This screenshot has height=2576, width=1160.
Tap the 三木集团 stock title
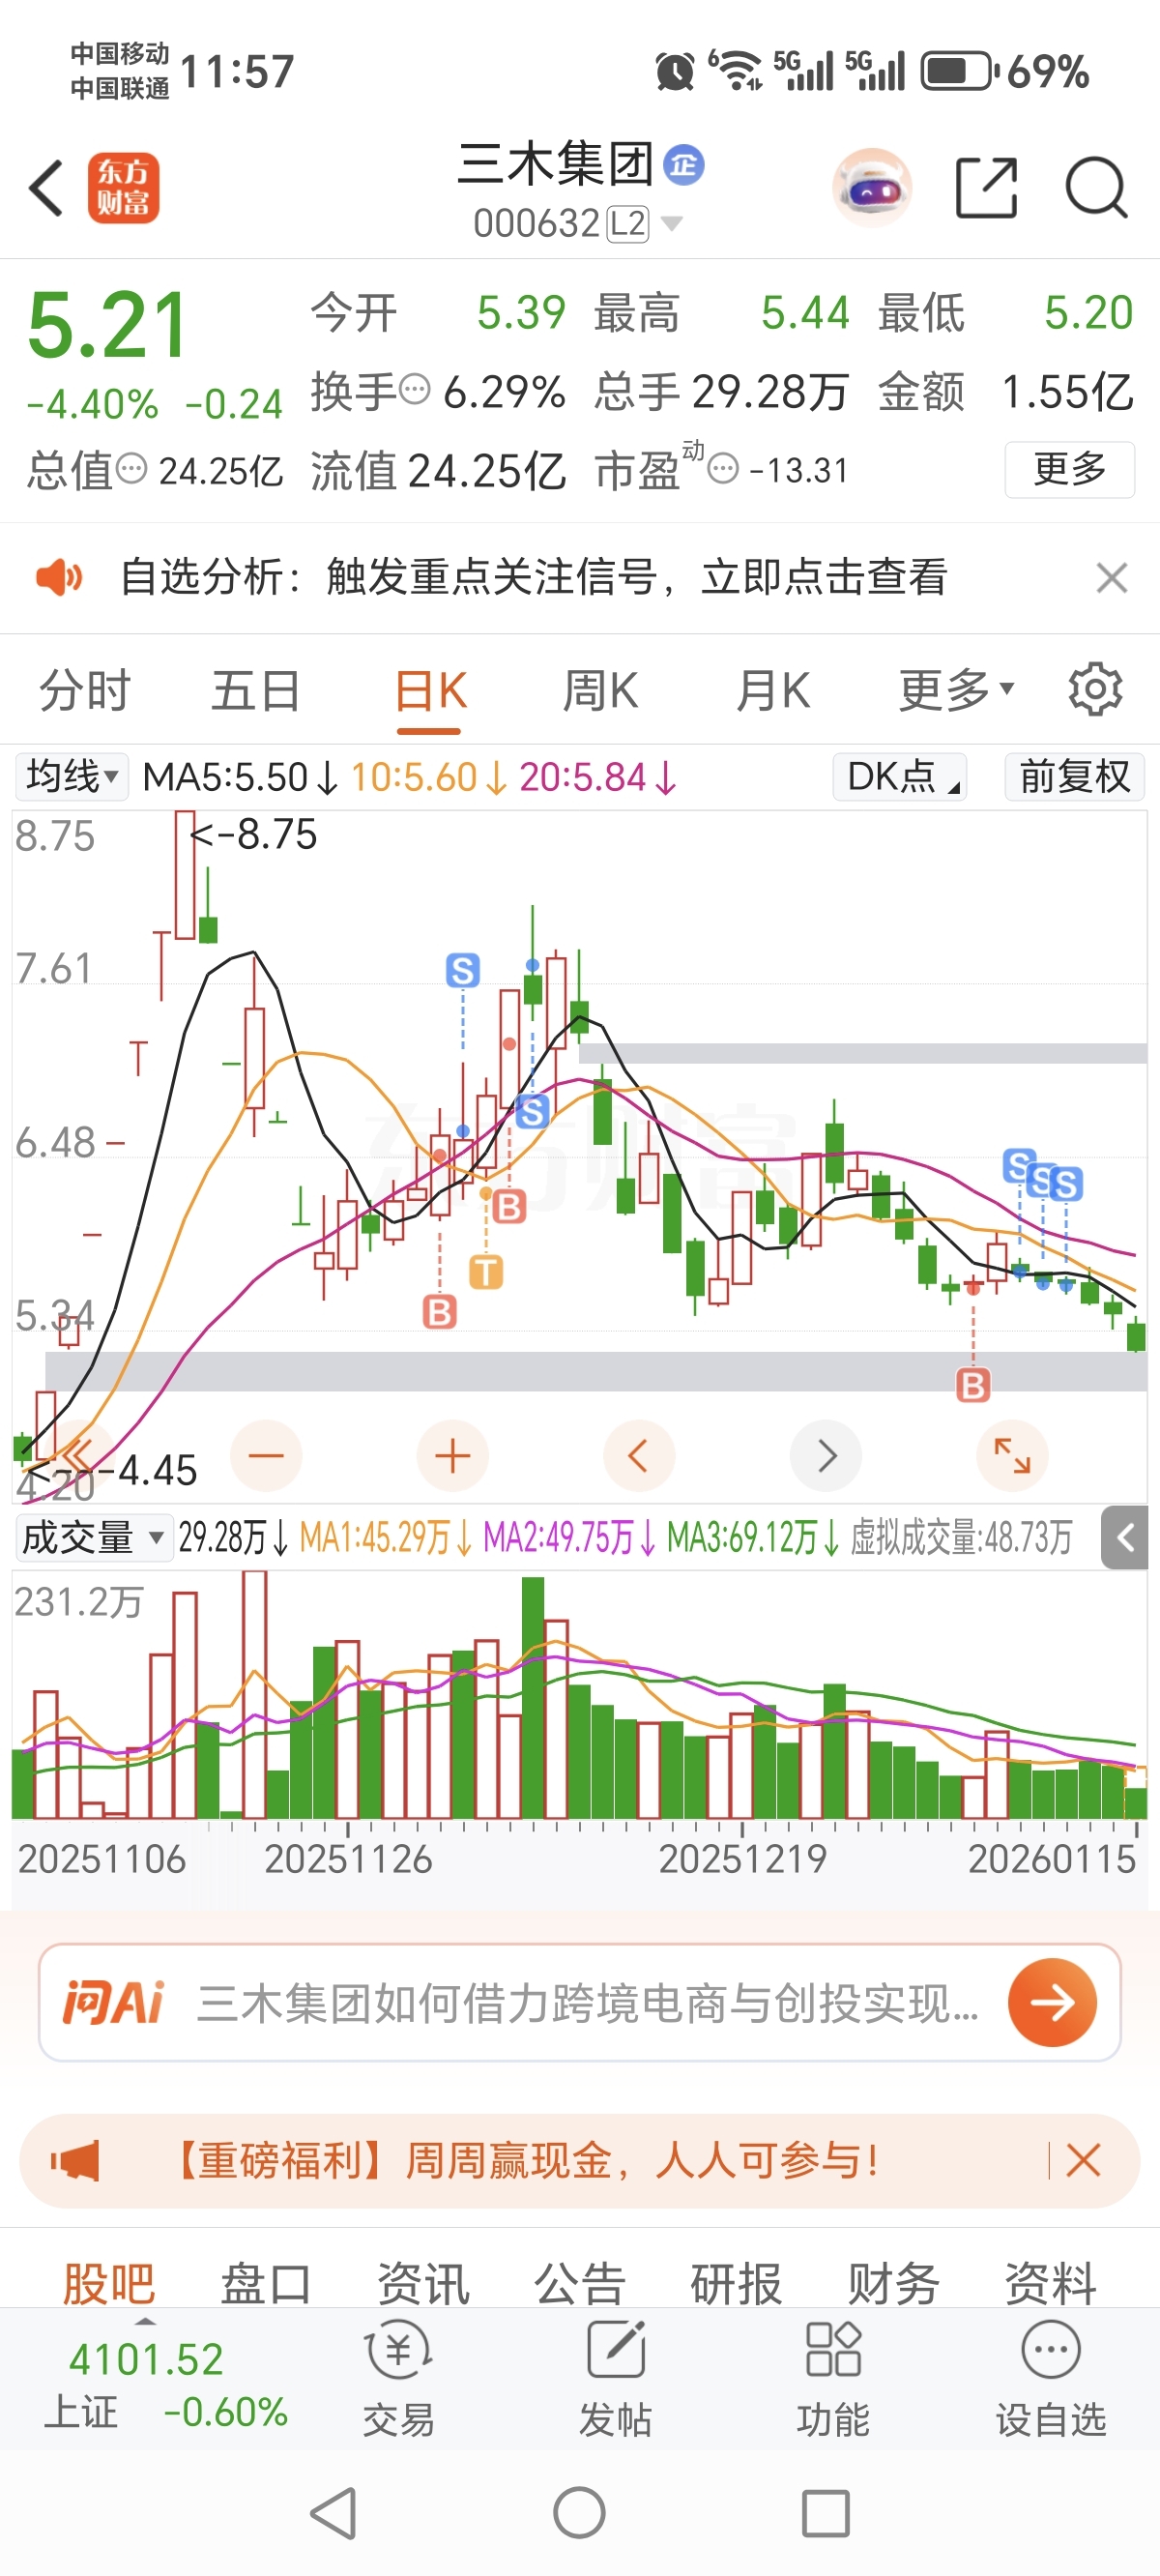click(x=555, y=164)
